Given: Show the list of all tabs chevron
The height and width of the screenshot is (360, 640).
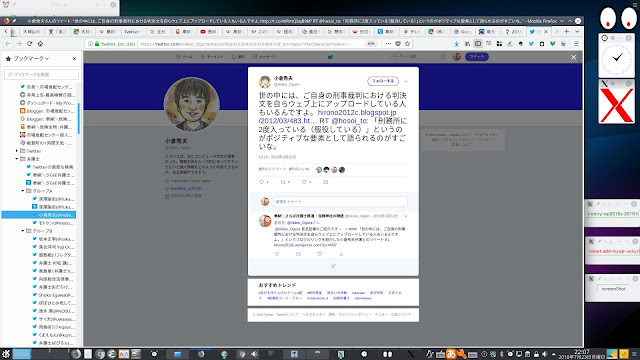Looking at the screenshot, I should pos(577,31).
